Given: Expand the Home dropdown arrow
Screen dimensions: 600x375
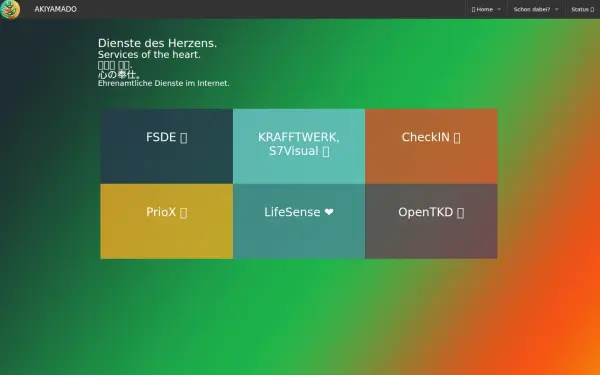Looking at the screenshot, I should (x=499, y=10).
